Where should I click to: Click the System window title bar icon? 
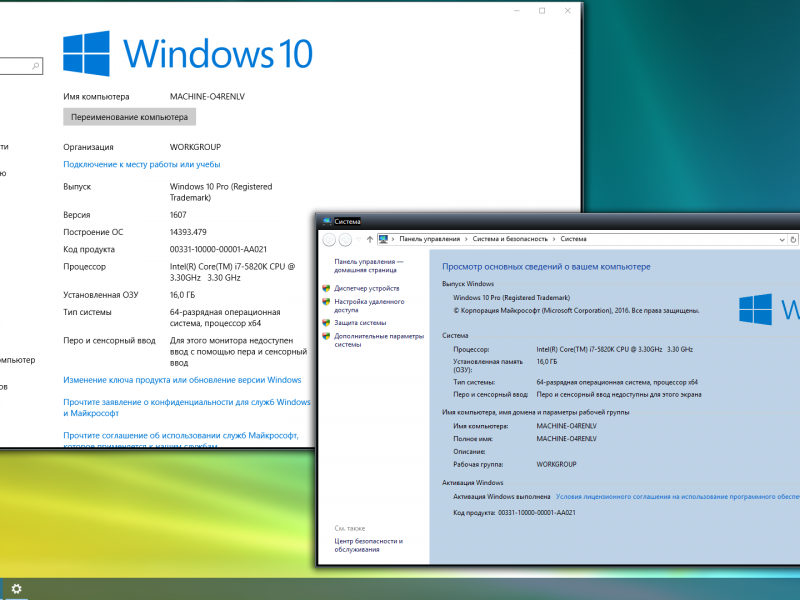327,221
